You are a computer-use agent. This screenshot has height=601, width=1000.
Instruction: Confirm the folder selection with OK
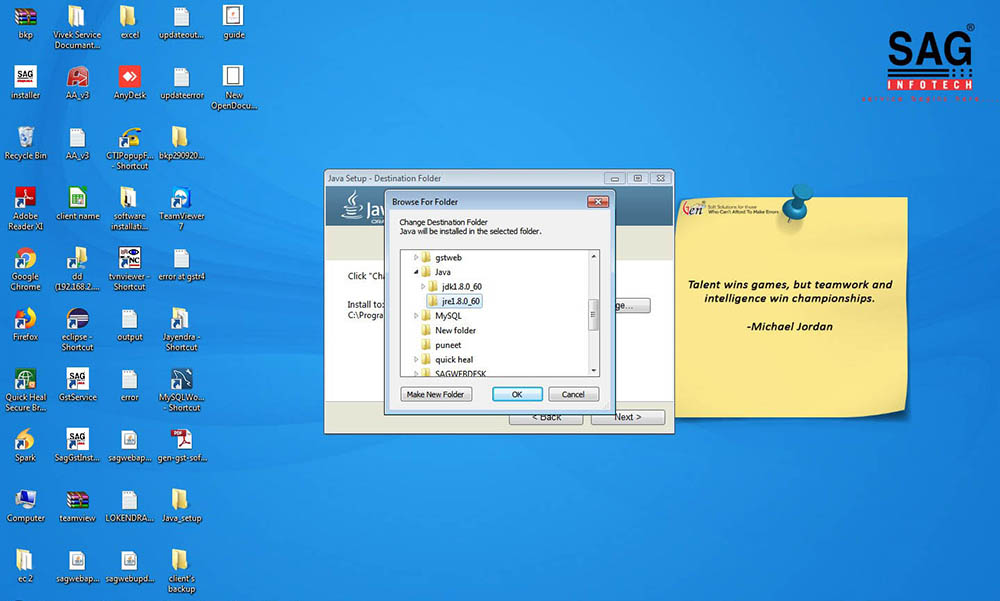[x=517, y=394]
